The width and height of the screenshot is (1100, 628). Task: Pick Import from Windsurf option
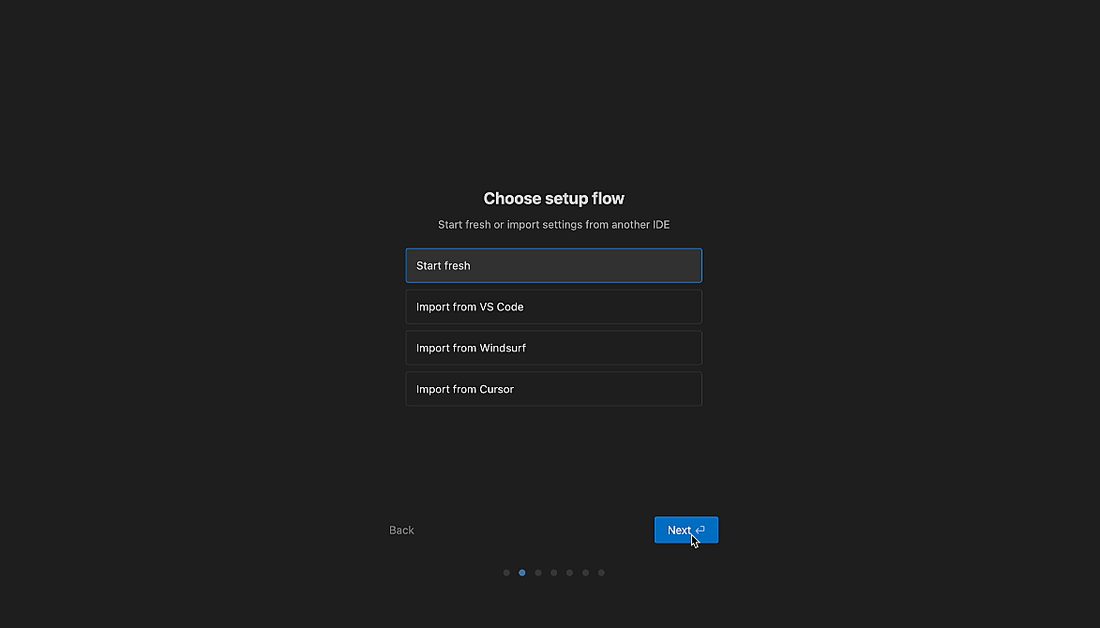(554, 348)
